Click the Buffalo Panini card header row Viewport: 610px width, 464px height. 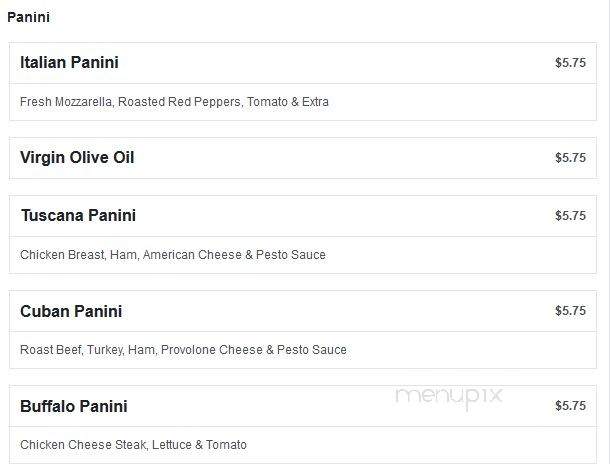tap(303, 406)
